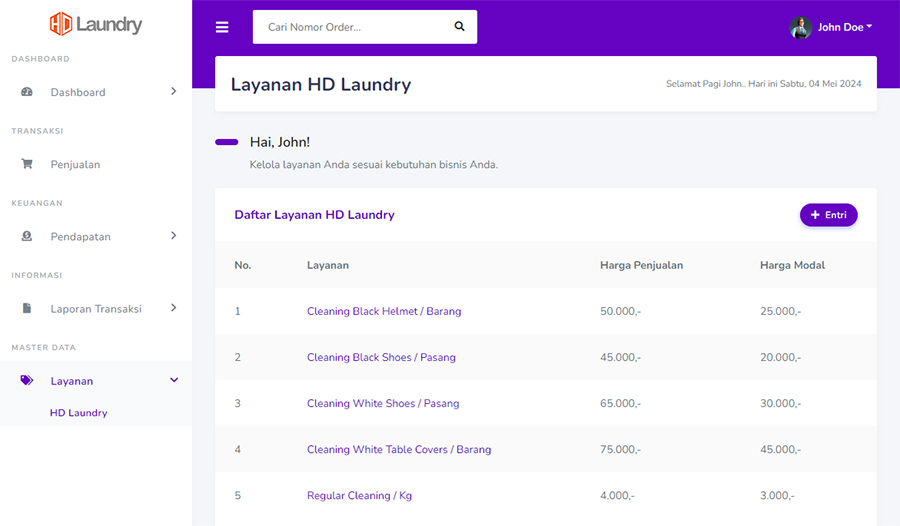This screenshot has height=526, width=900.
Task: Click the Pendapatan money icon
Action: point(27,236)
